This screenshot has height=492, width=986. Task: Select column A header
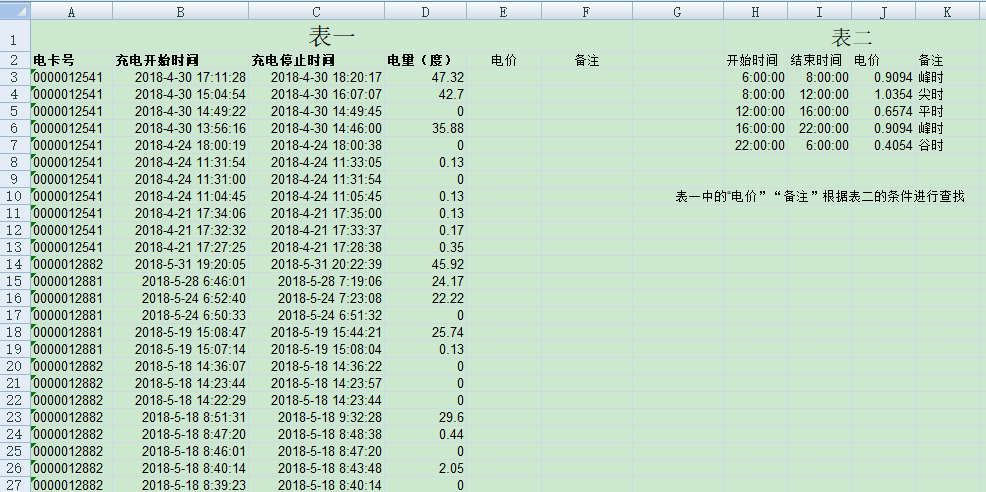click(72, 11)
